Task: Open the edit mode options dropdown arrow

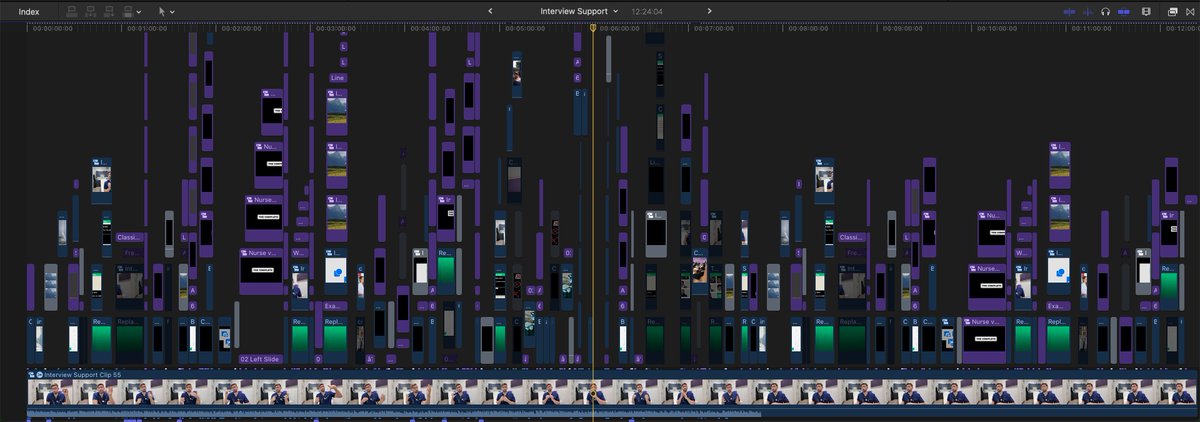Action: (139, 11)
